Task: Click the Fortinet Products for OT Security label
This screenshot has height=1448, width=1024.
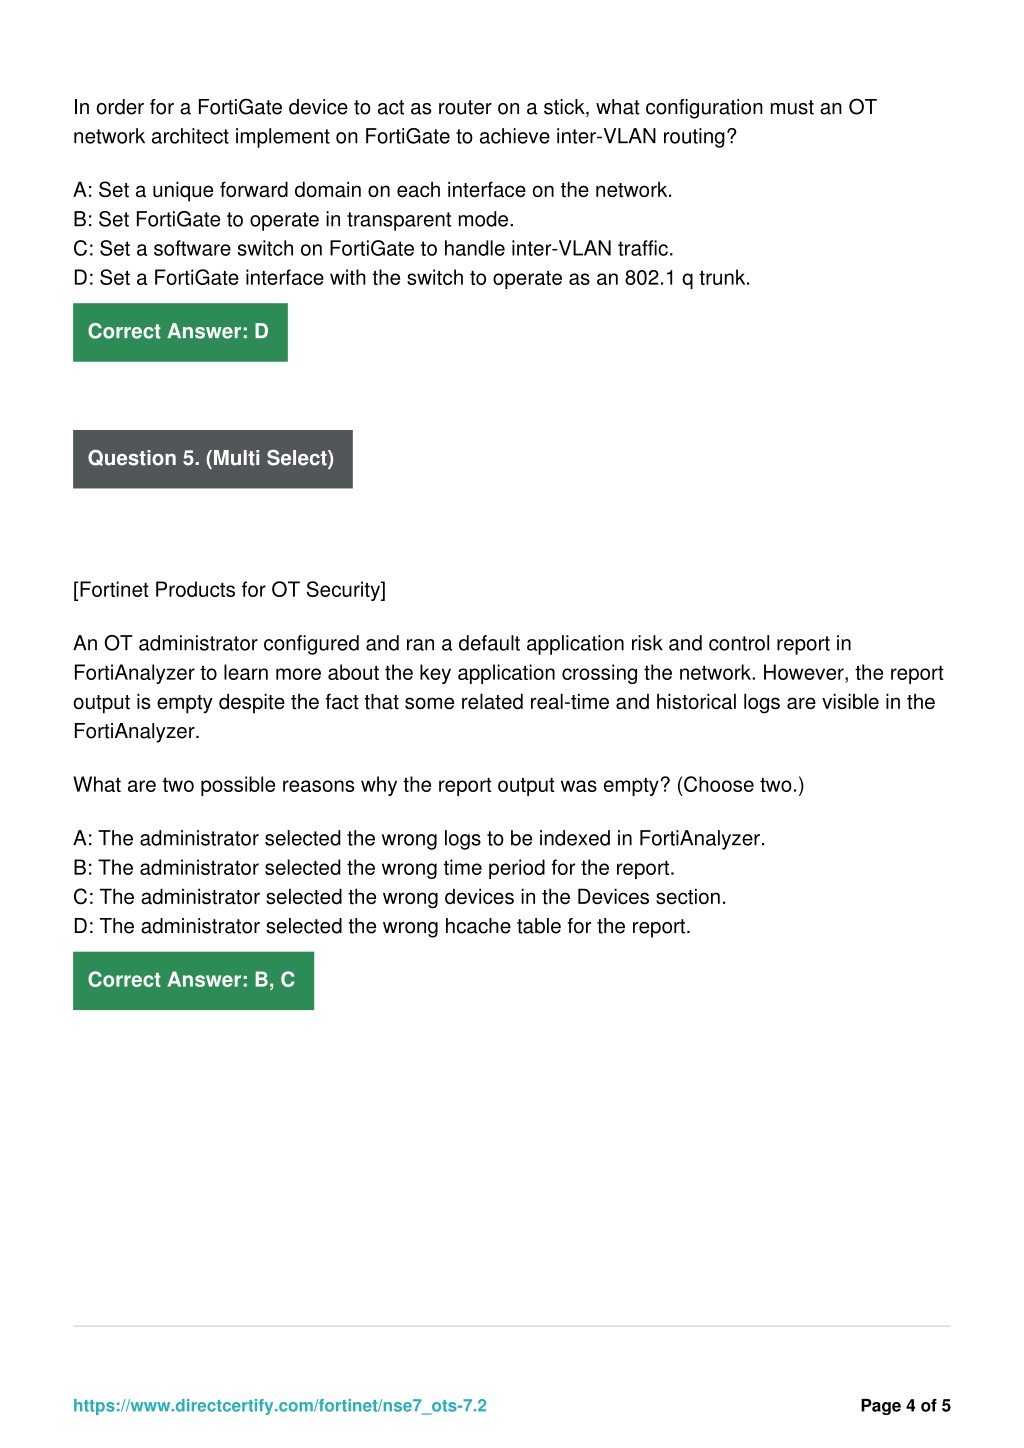Action: click(x=230, y=590)
